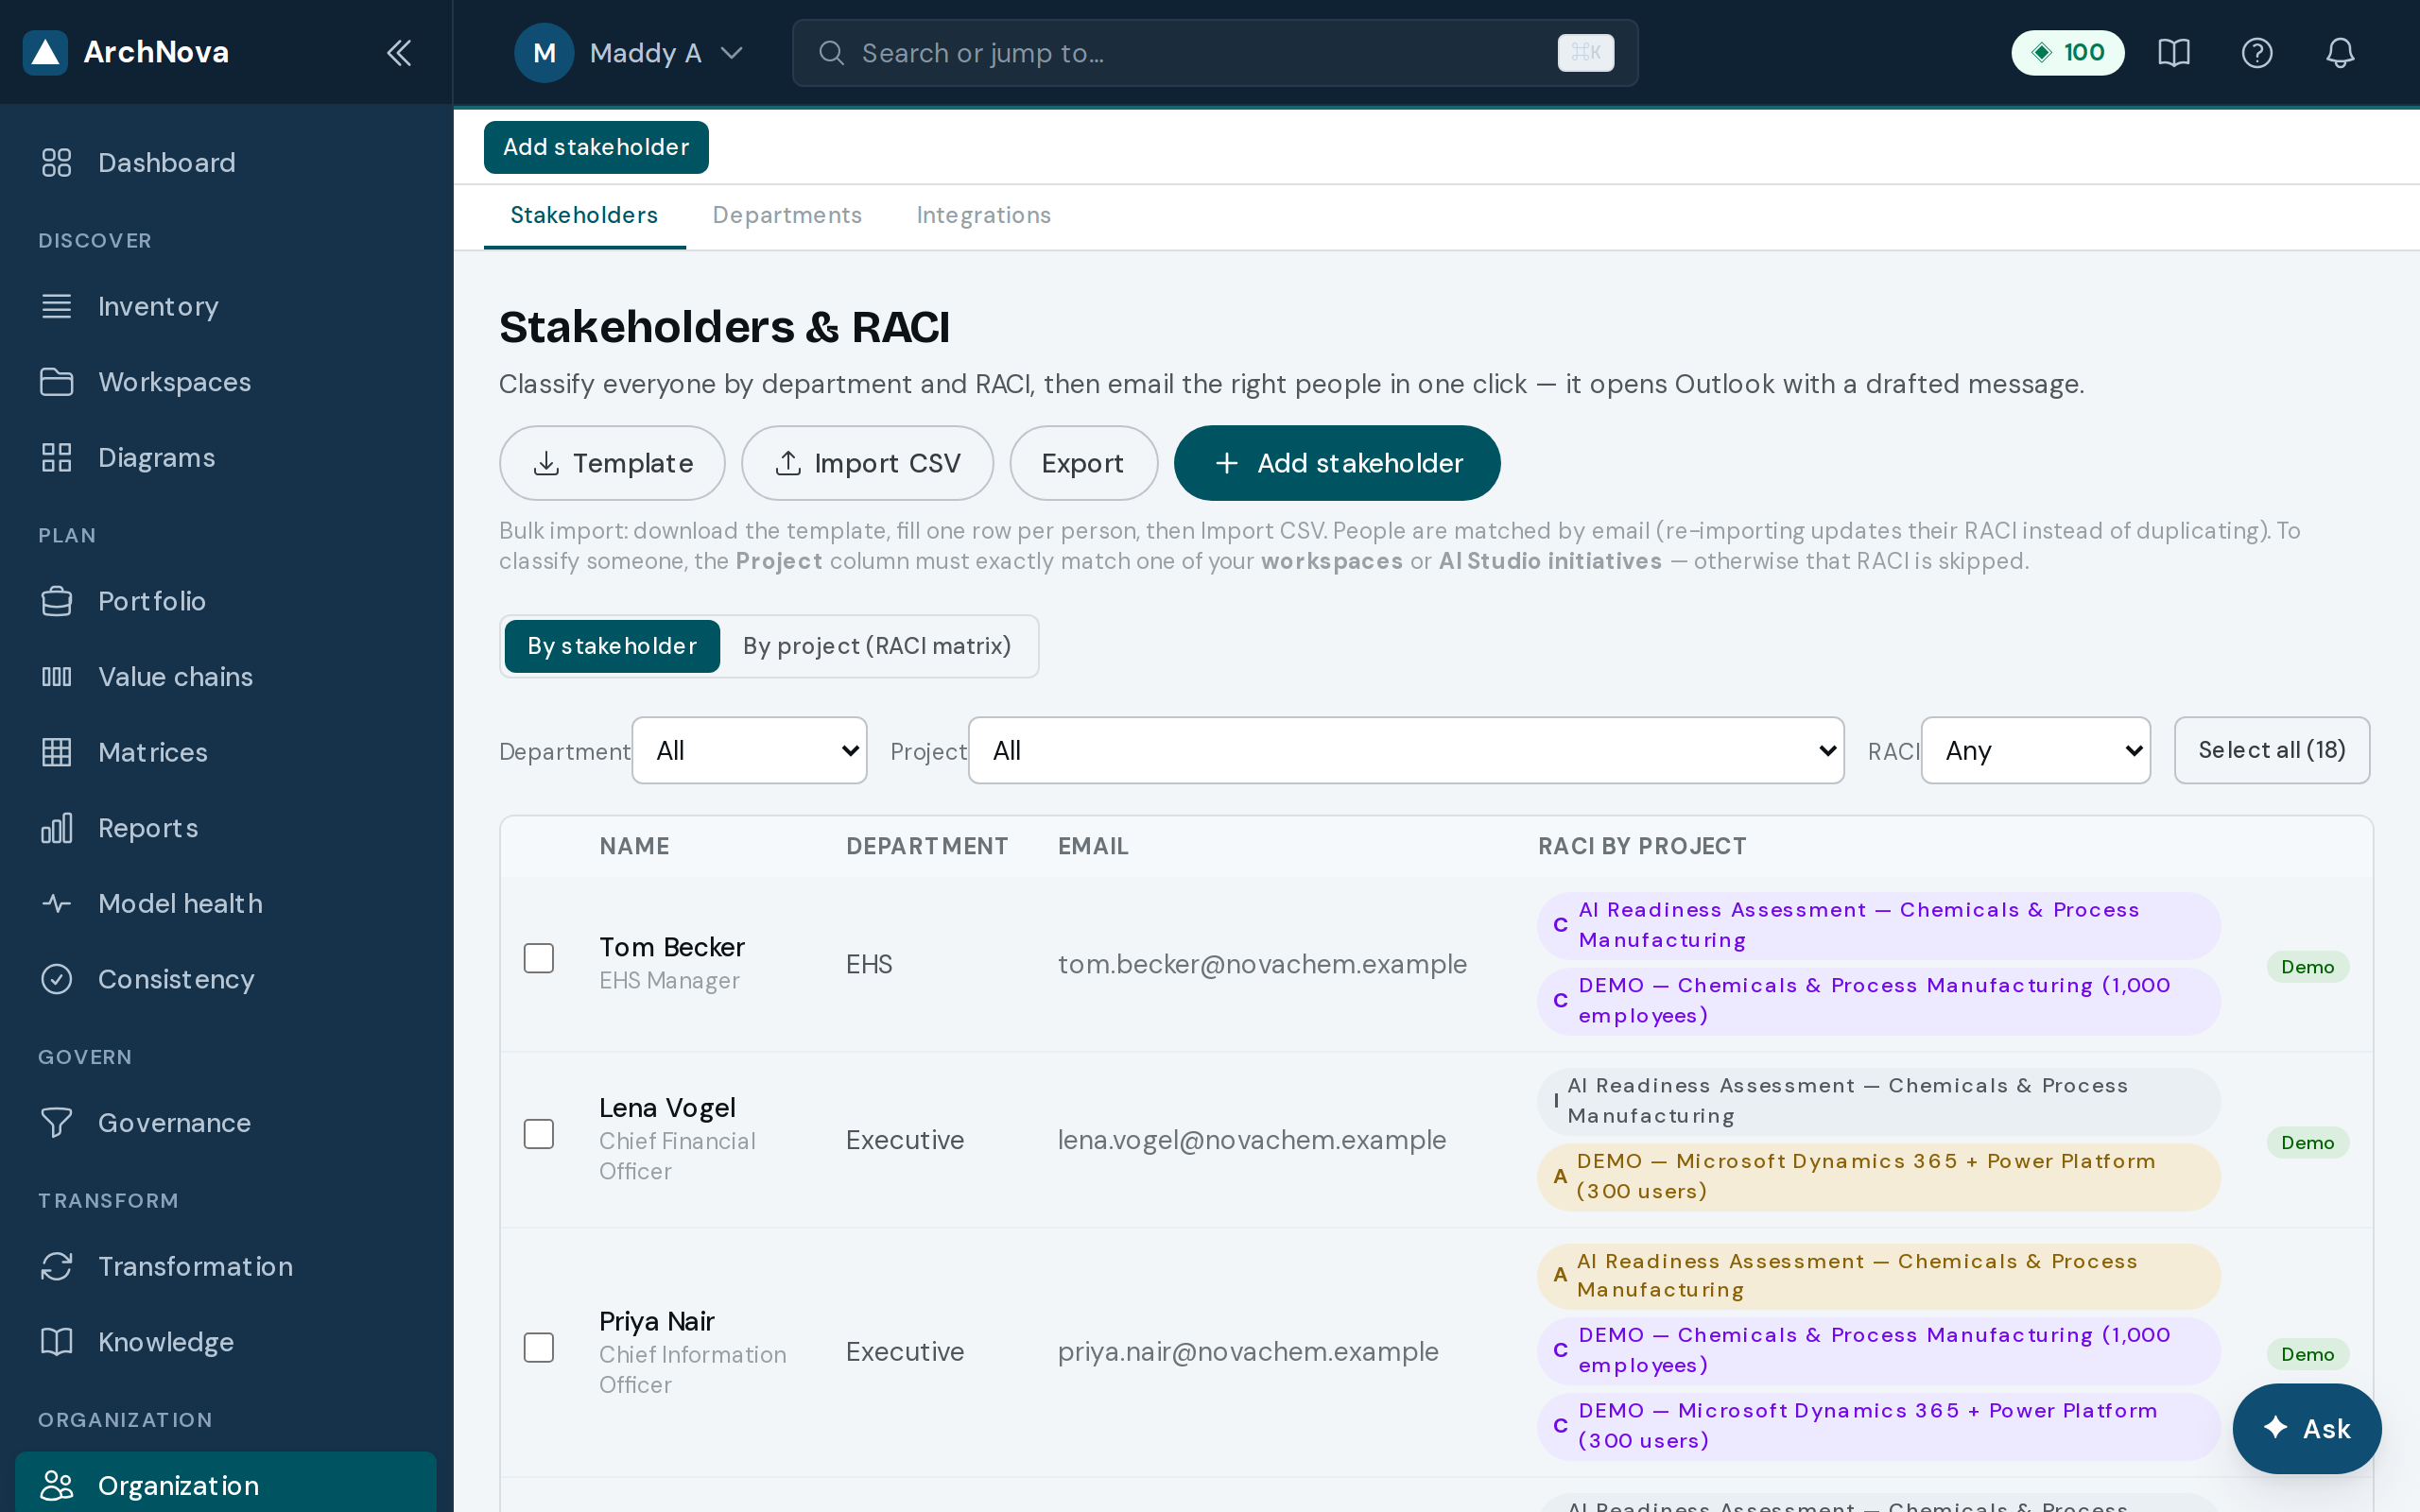This screenshot has width=2420, height=1512.
Task: Click Select all (18) button
Action: click(2271, 750)
